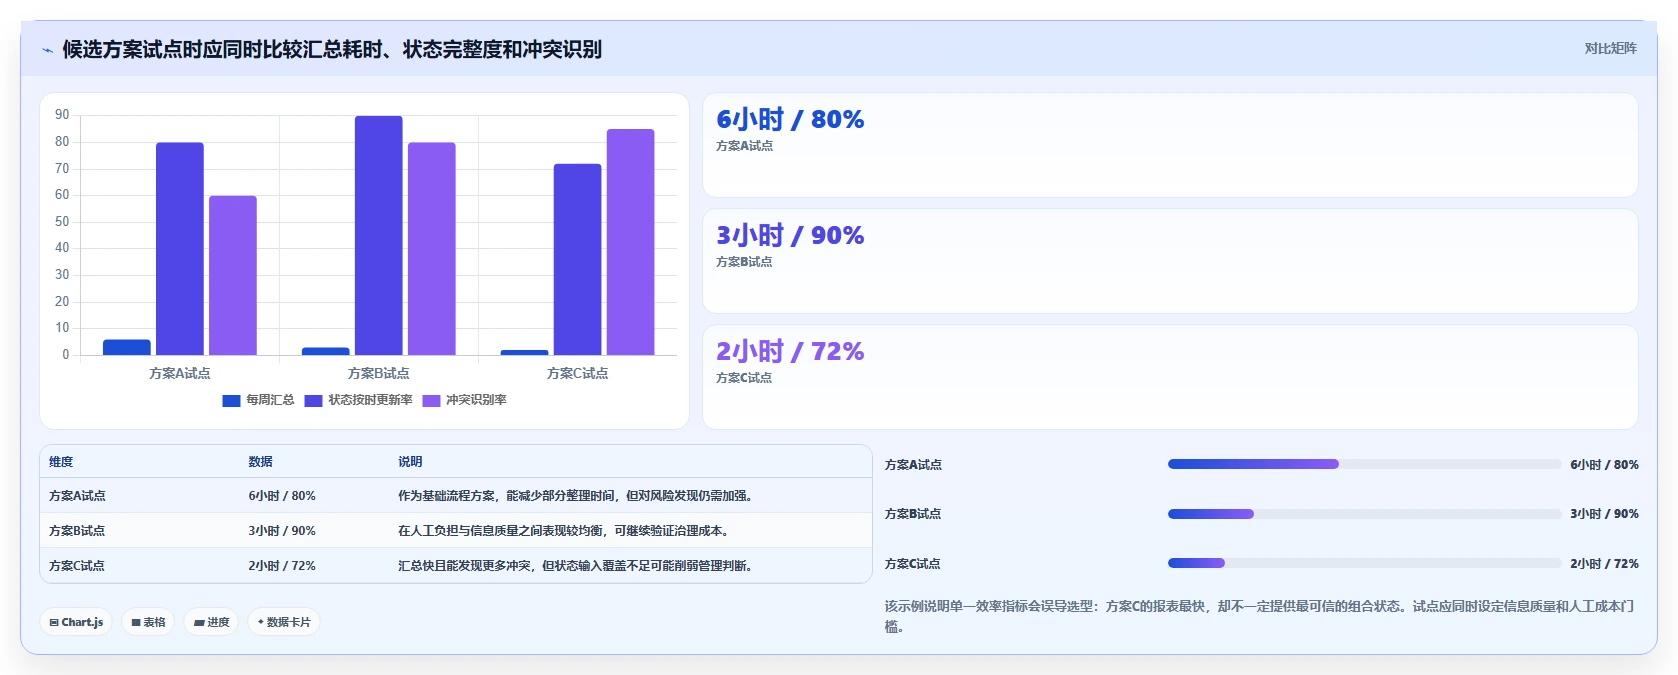Click the 方案B试点 状态按时更新率 bar at 90

tap(379, 236)
